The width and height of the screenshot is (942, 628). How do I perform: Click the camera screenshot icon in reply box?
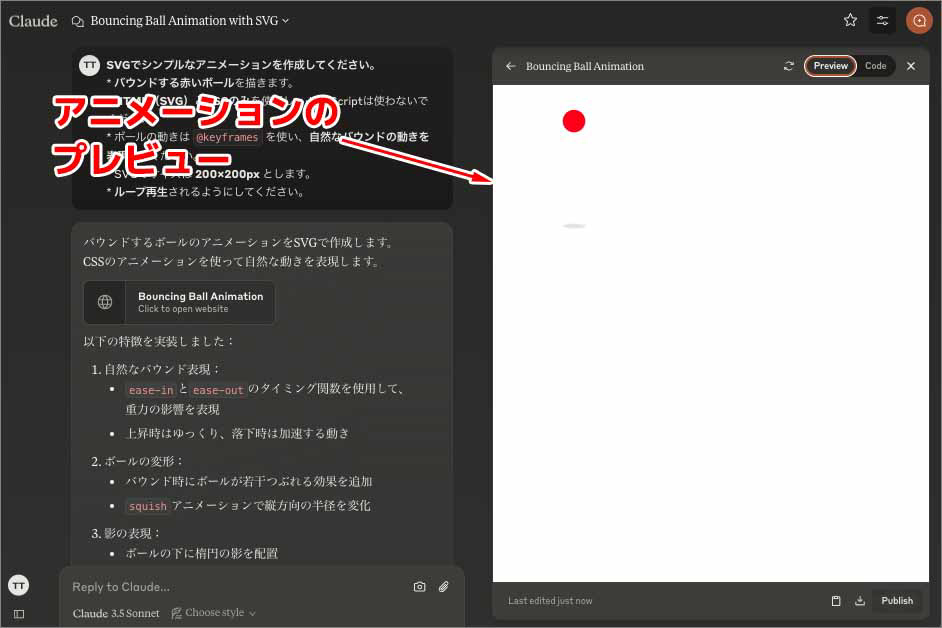pos(419,587)
